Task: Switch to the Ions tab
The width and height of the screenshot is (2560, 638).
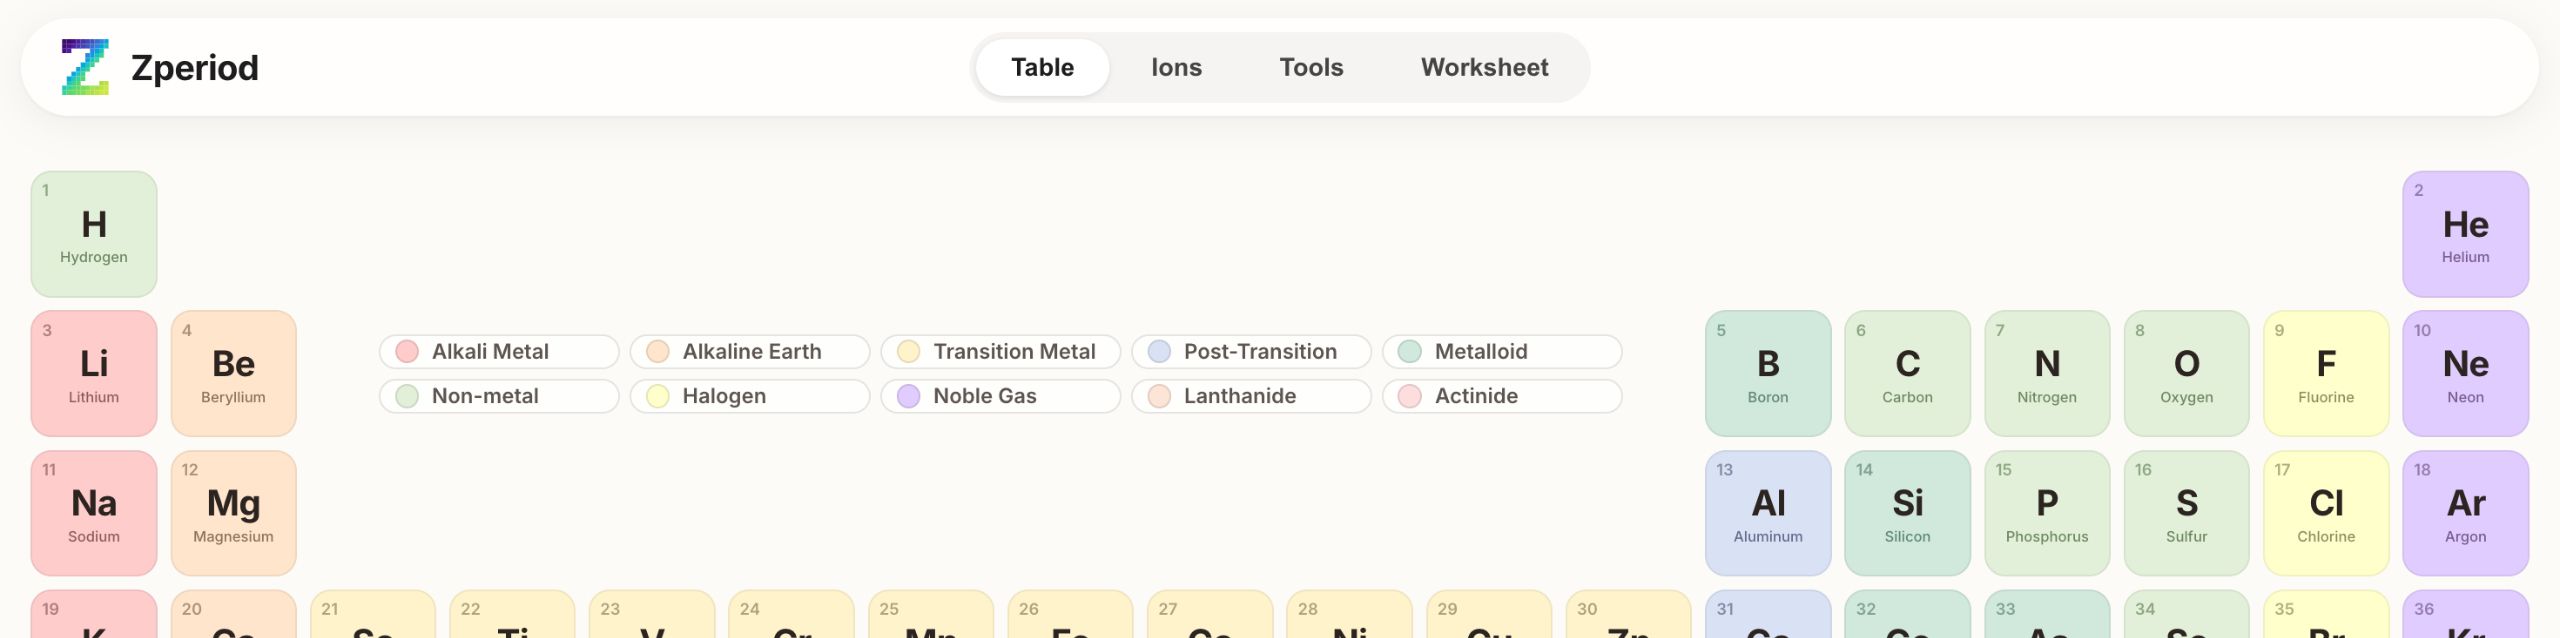Action: tap(1176, 67)
